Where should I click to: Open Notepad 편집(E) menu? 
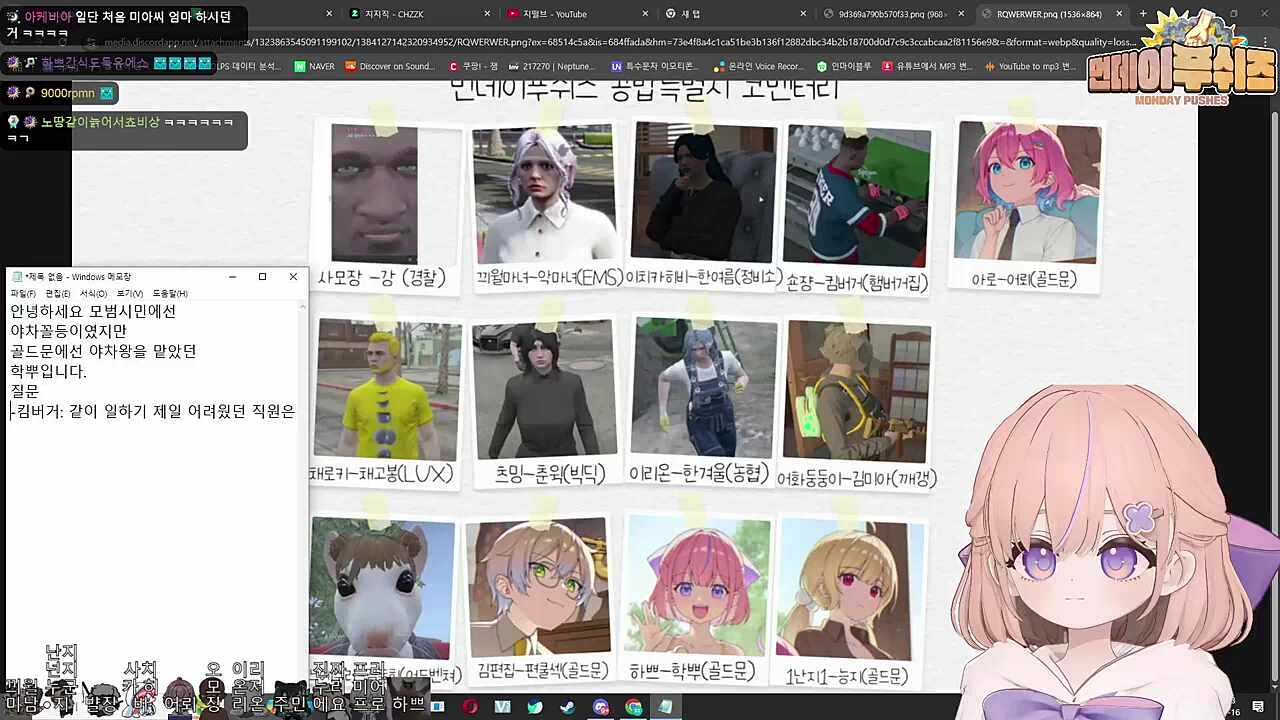click(x=58, y=294)
